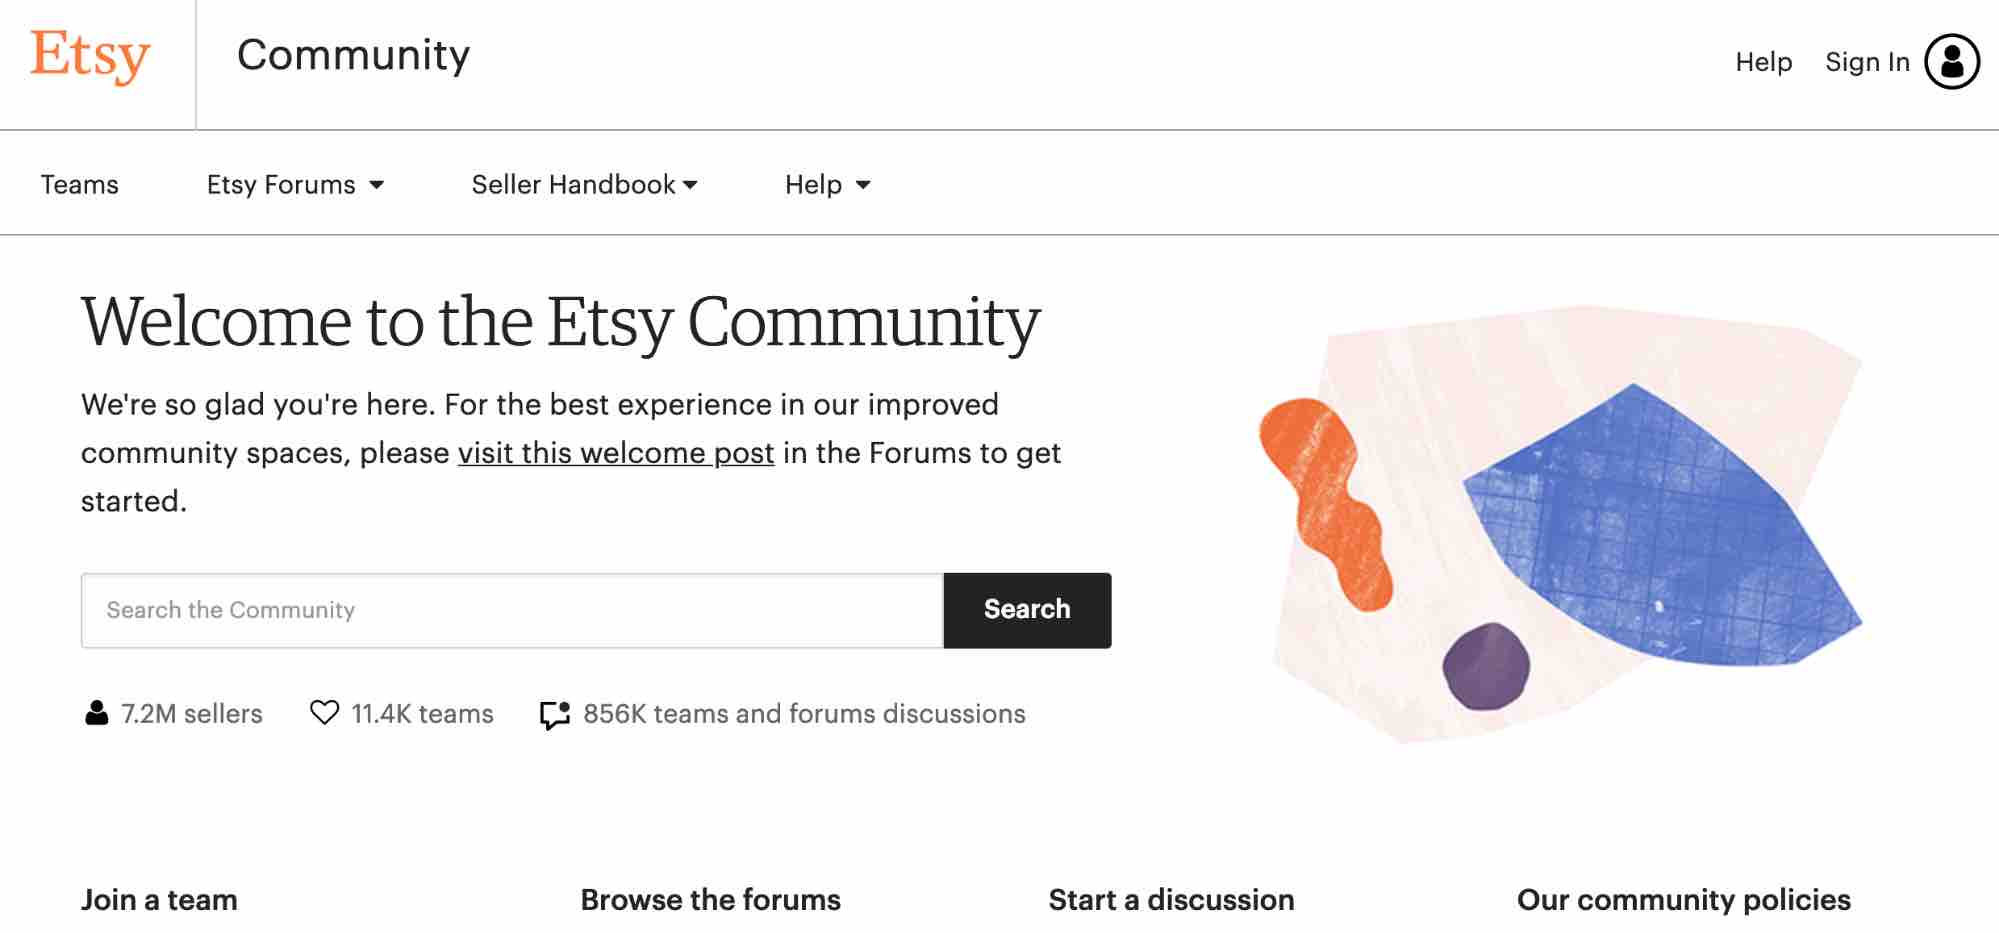Screen dimensions: 1999x933
Task: Click Sign In at top right
Action: 1867,62
